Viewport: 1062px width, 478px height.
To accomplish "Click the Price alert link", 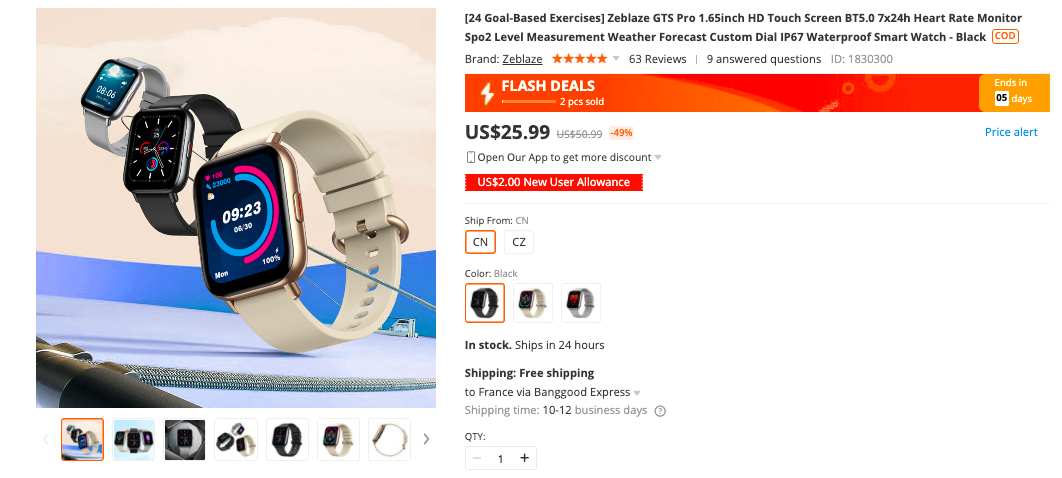I will coord(1011,132).
